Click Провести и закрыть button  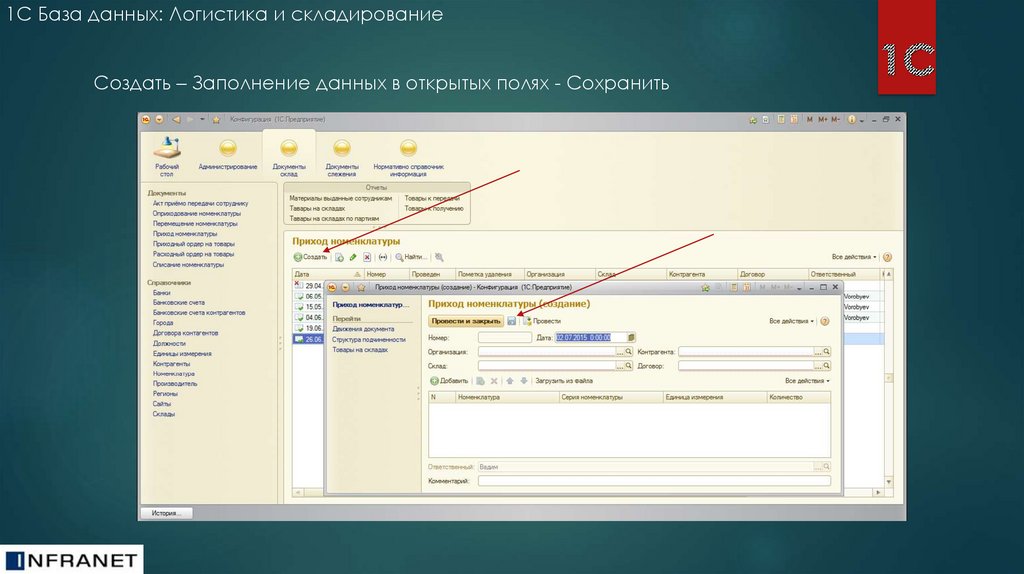coord(466,321)
